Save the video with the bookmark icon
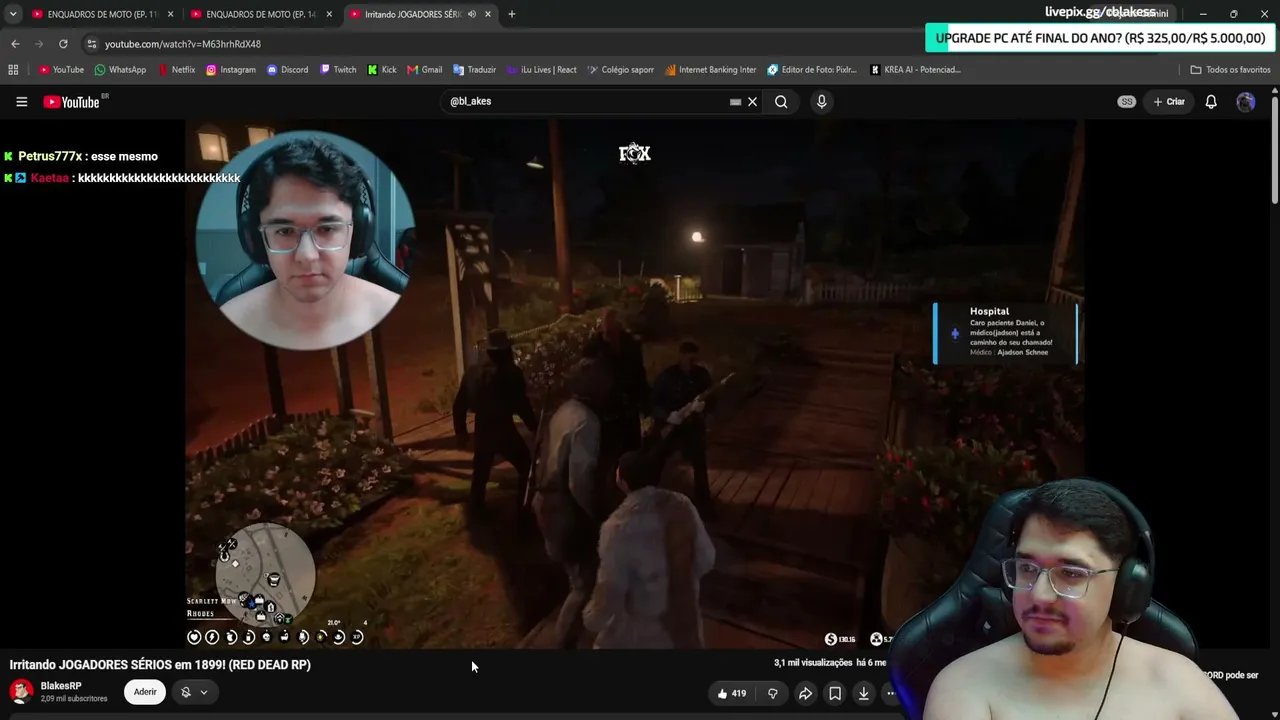This screenshot has width=1280, height=720. (835, 693)
